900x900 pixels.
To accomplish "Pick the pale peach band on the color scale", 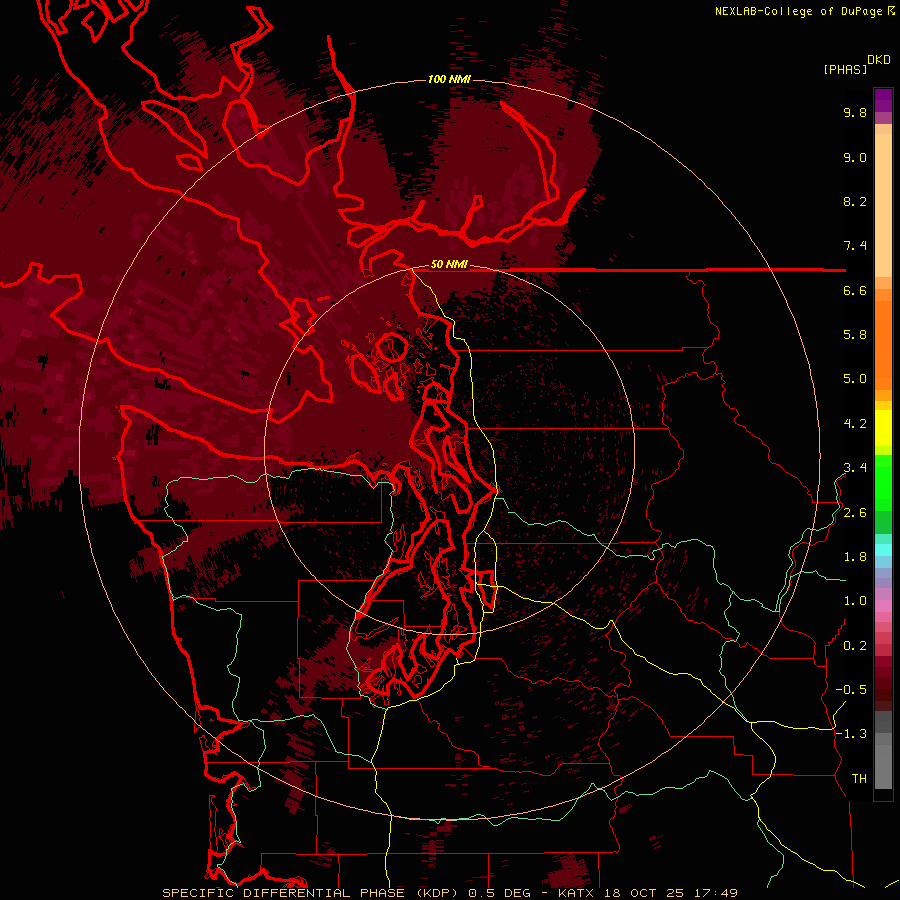I will coord(883,205).
